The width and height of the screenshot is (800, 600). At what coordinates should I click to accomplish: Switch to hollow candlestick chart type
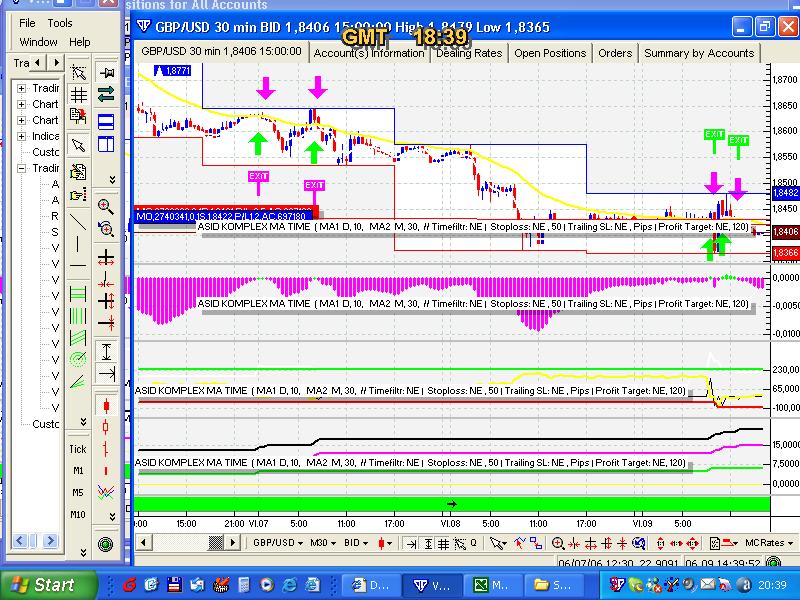pos(106,427)
